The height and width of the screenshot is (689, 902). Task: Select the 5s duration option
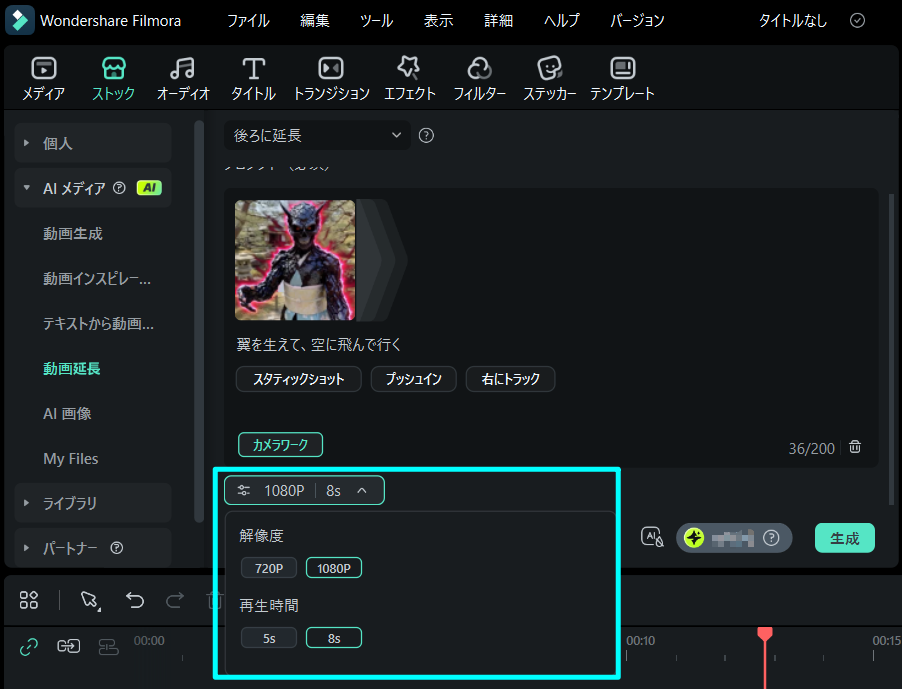[268, 637]
